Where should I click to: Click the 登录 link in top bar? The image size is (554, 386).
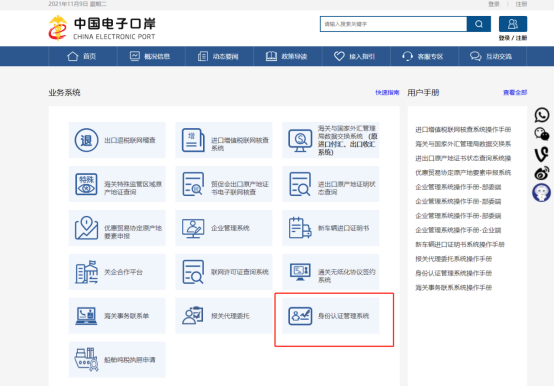494,4
